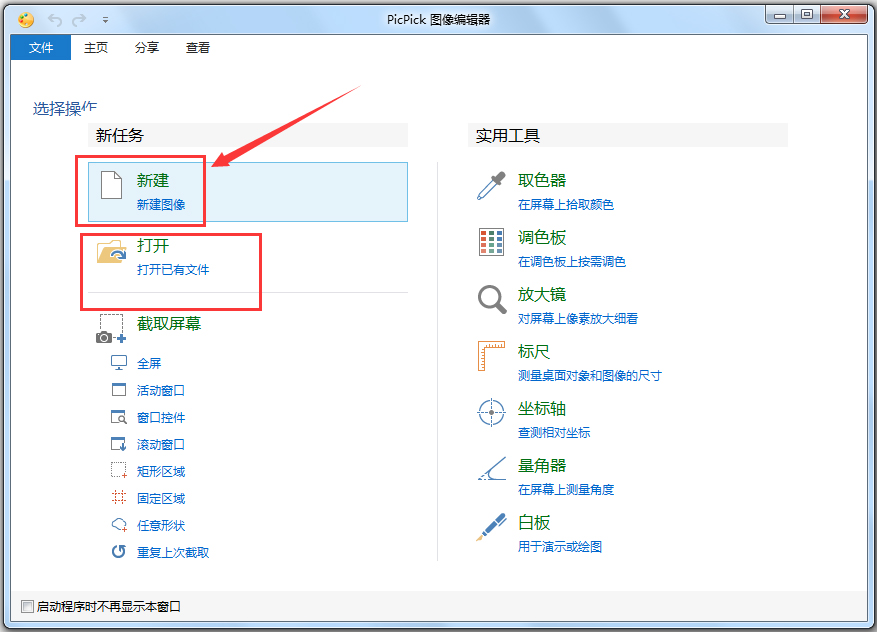Click the dotted rectangle 矩形区域 icon
Screen dimensions: 877x632
pyautogui.click(x=119, y=470)
